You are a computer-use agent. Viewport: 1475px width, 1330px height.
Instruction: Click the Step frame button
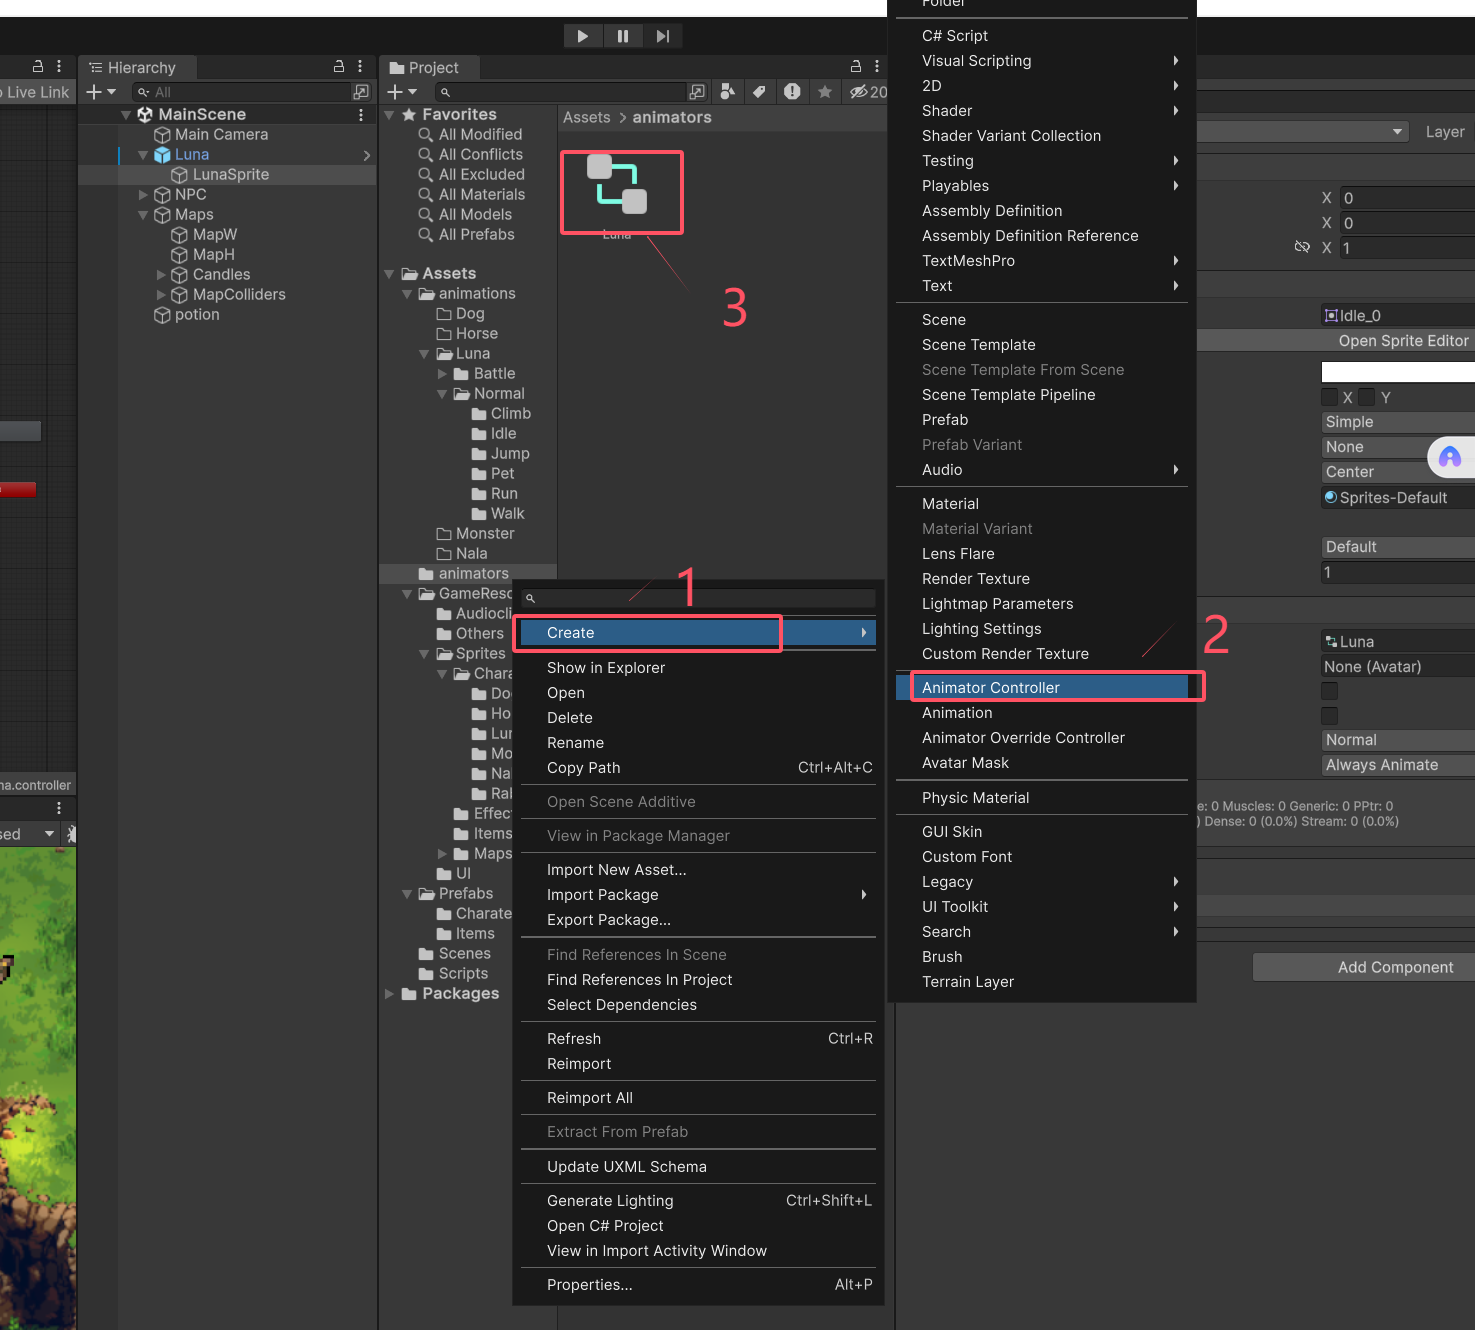coord(662,36)
